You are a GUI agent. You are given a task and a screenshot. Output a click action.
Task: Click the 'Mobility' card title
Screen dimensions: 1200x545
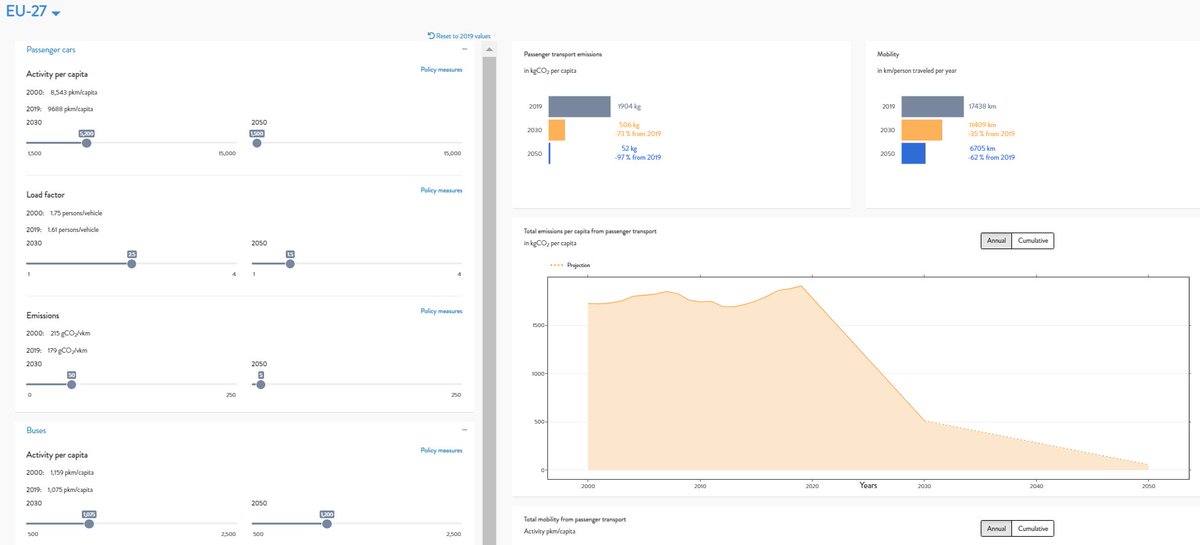[888, 53]
